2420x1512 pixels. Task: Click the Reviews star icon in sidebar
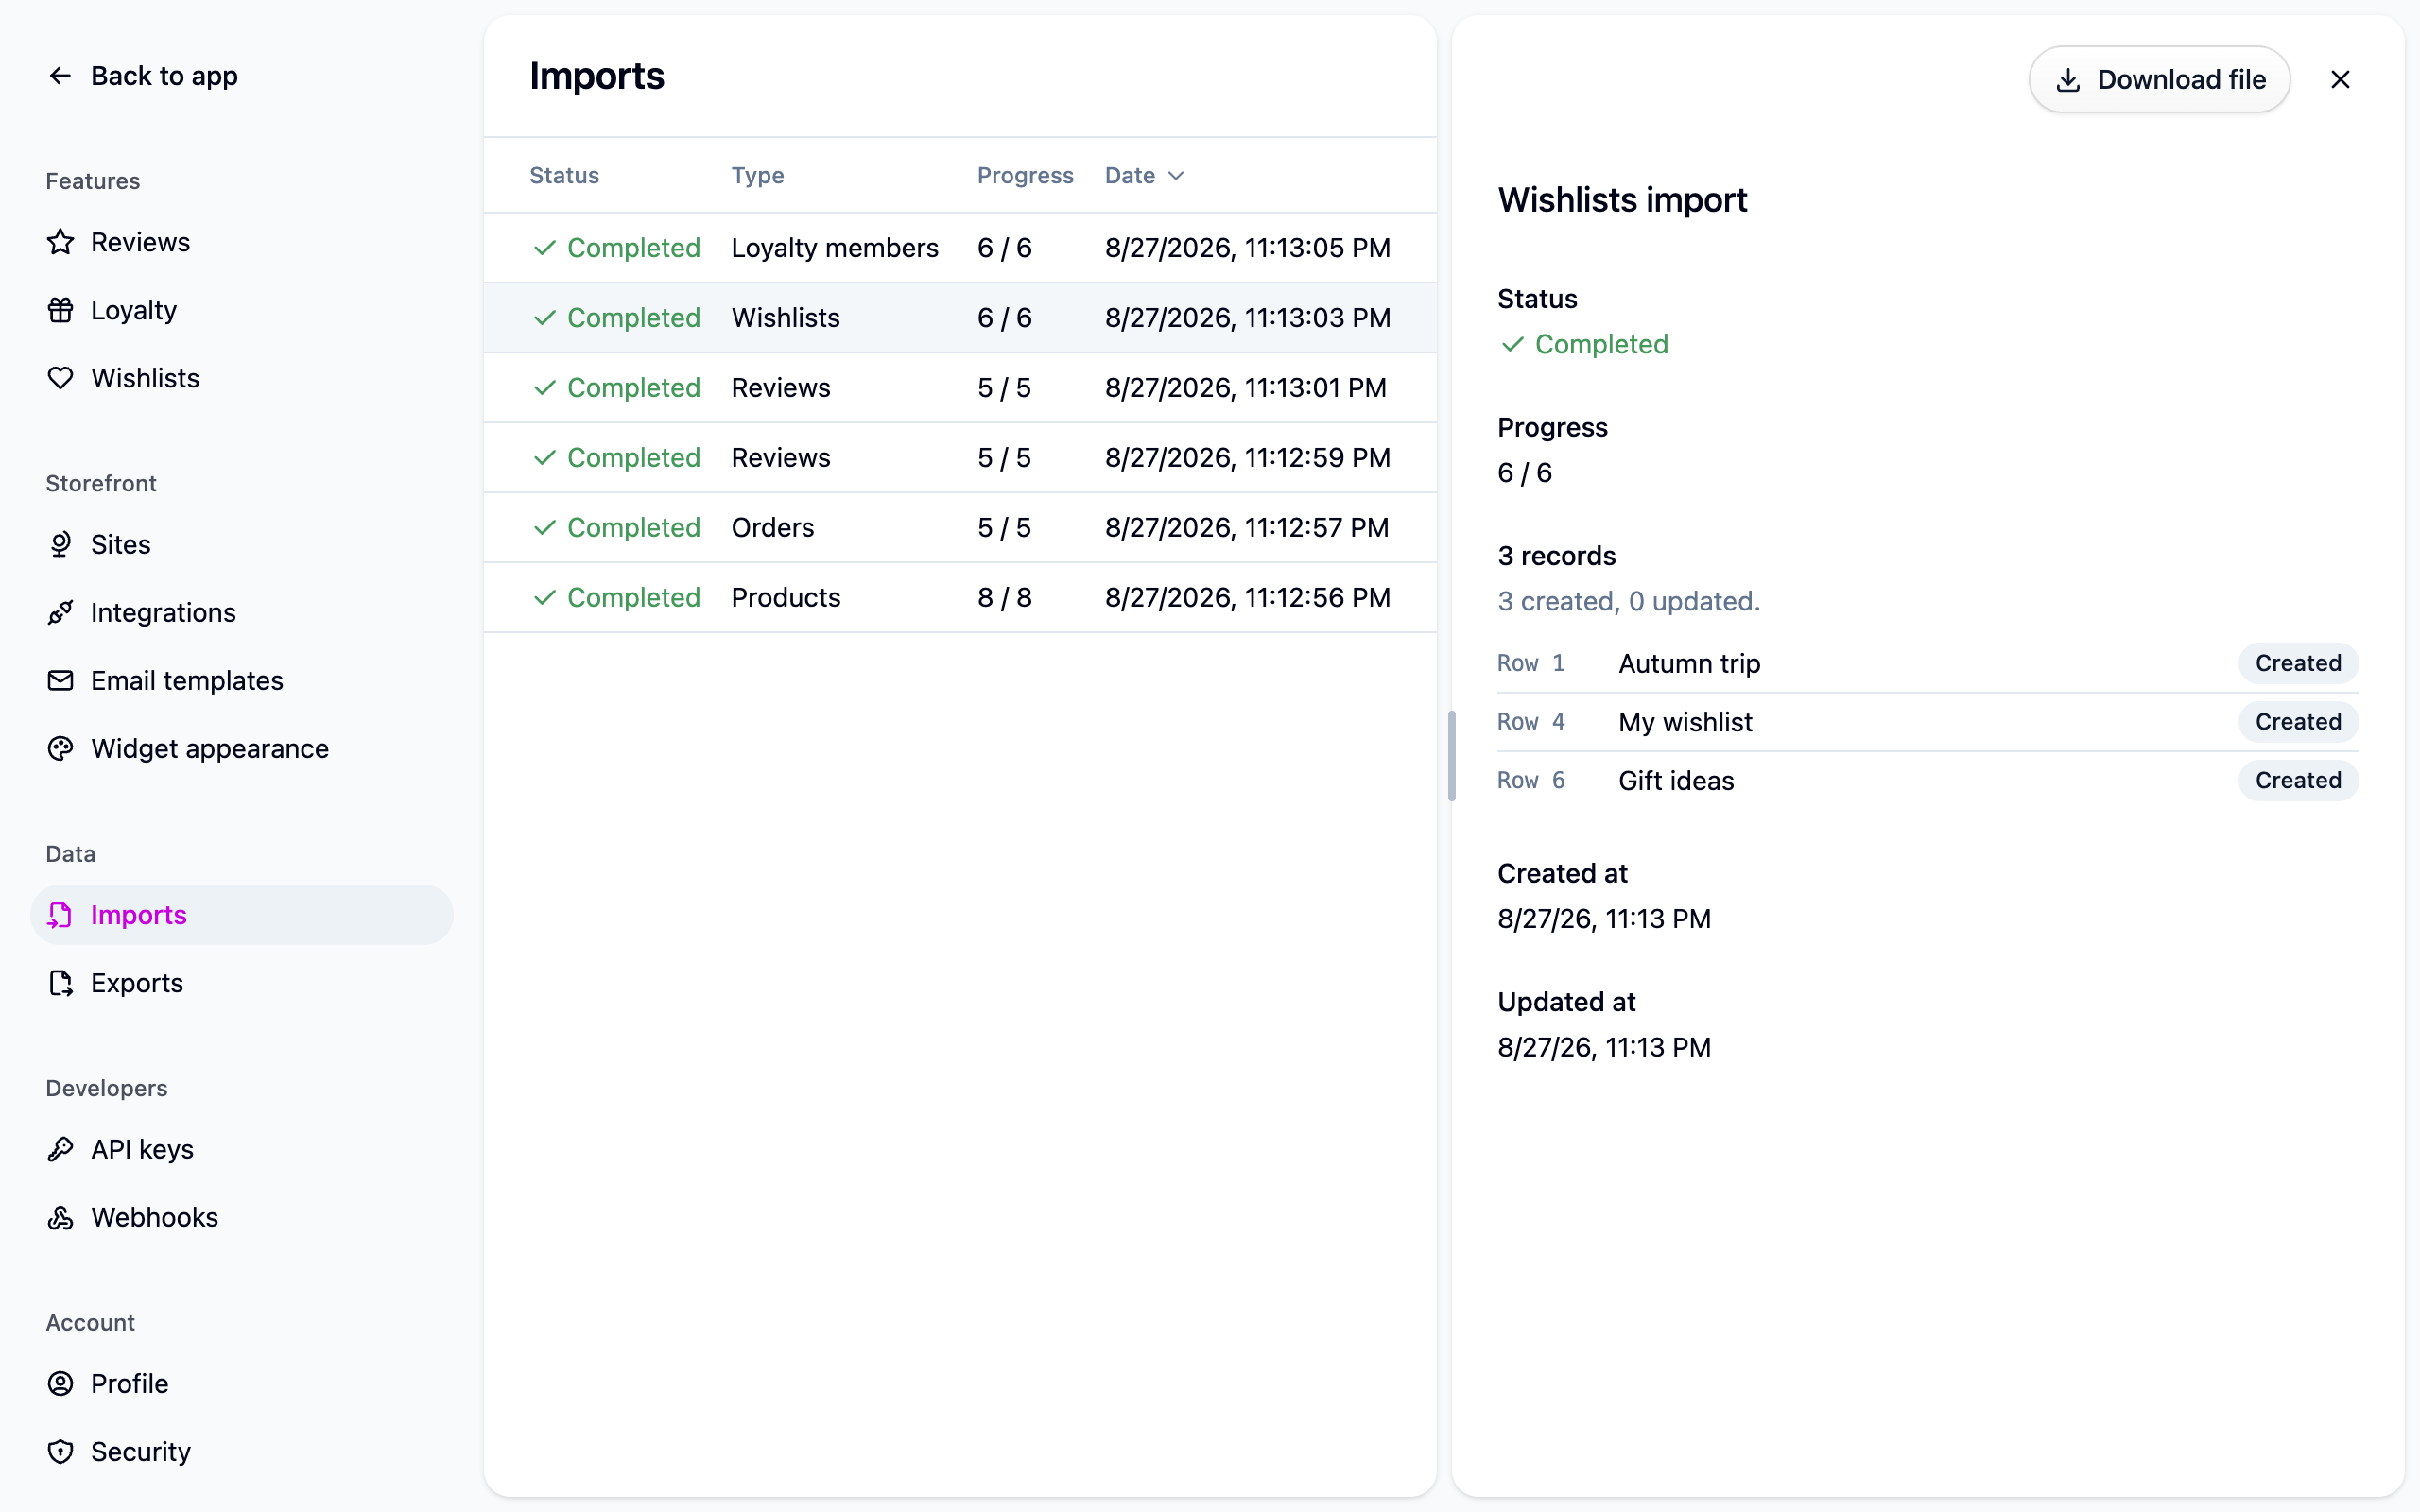(60, 242)
